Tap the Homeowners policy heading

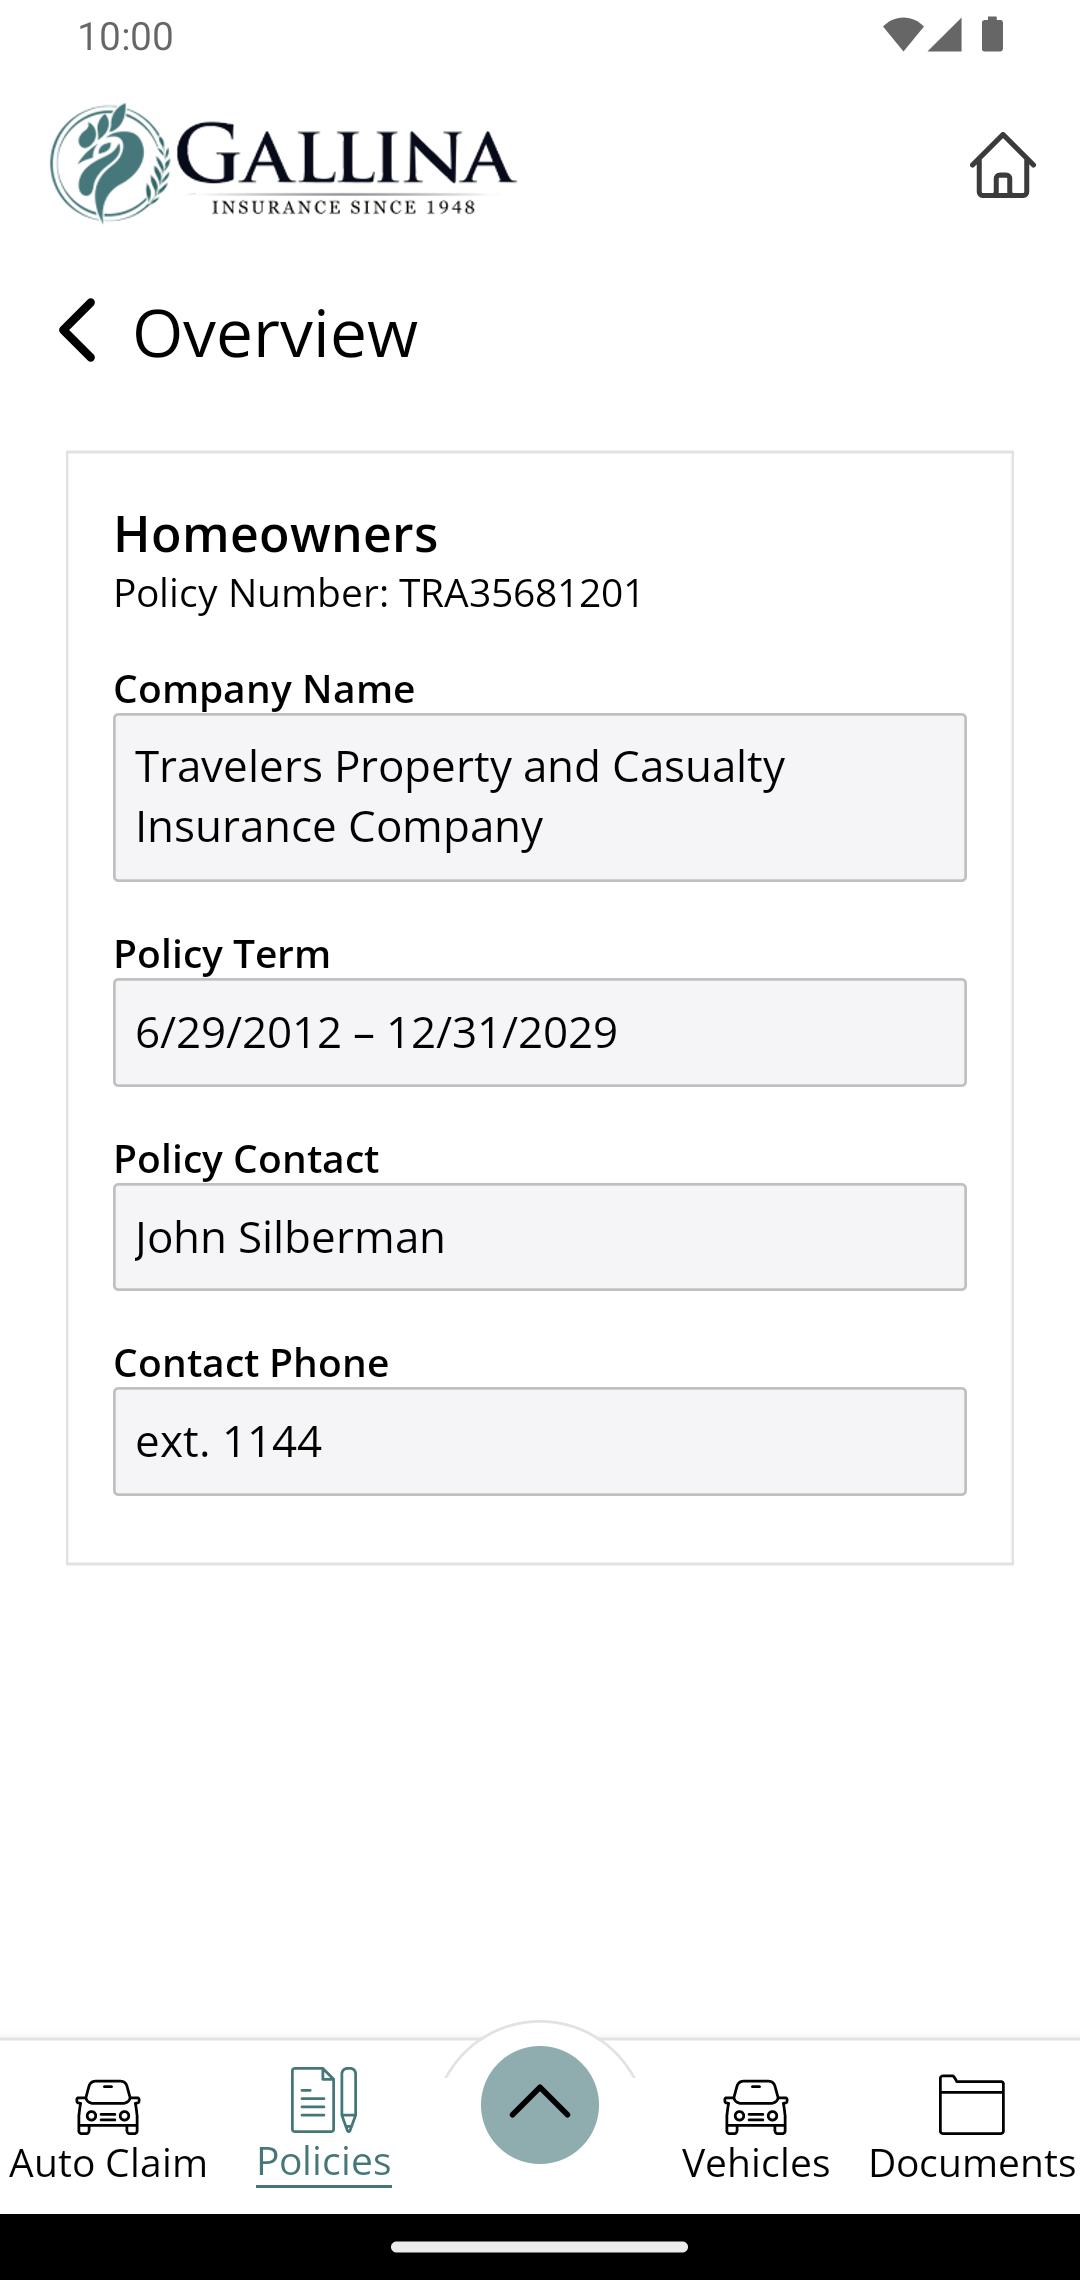[x=276, y=533]
